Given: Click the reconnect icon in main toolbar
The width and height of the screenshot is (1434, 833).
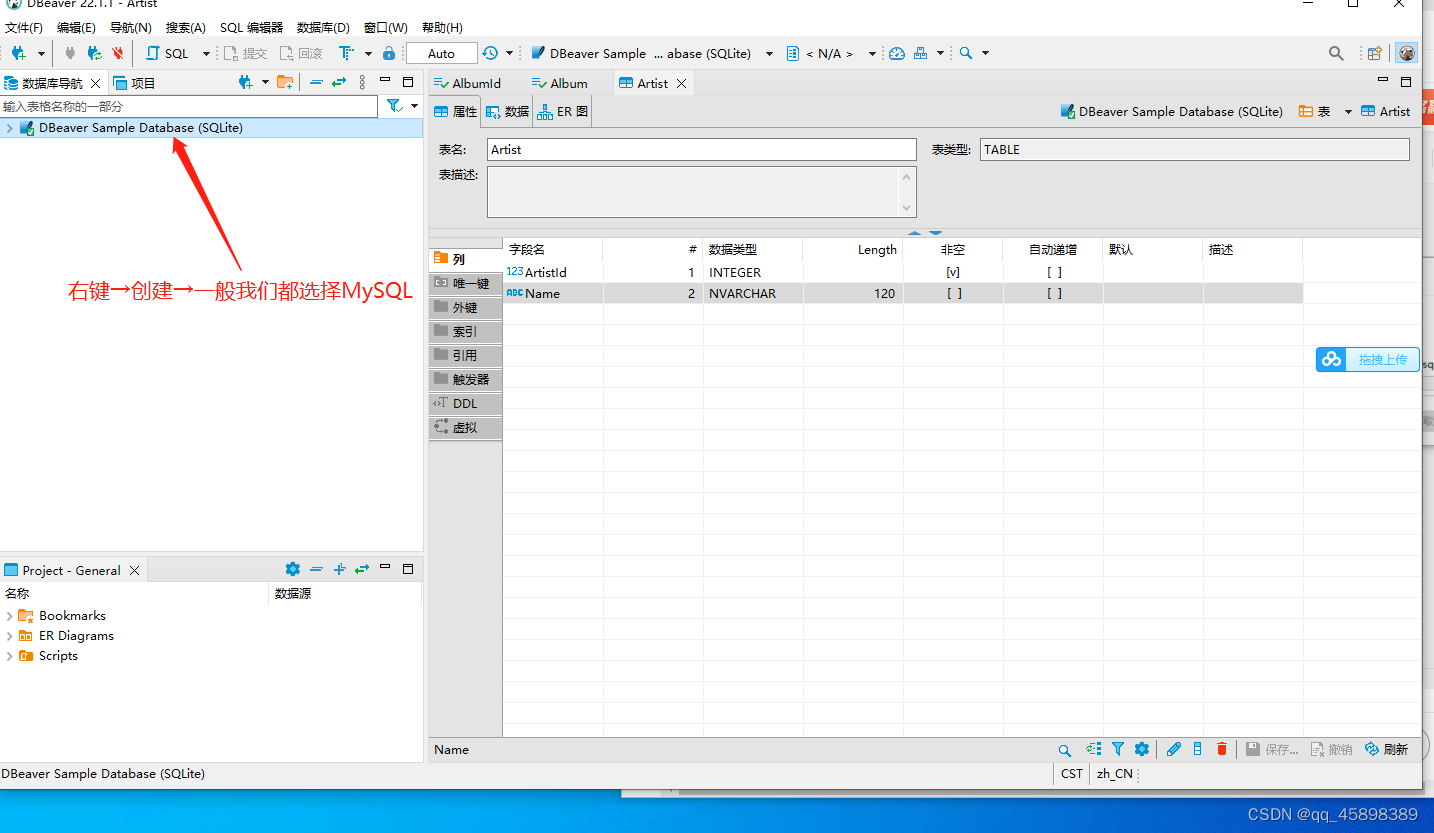Looking at the screenshot, I should (94, 53).
